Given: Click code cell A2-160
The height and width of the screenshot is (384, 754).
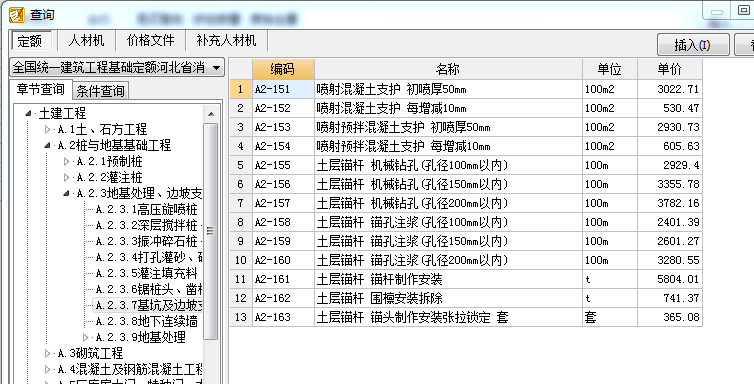Looking at the screenshot, I should pos(283,260).
